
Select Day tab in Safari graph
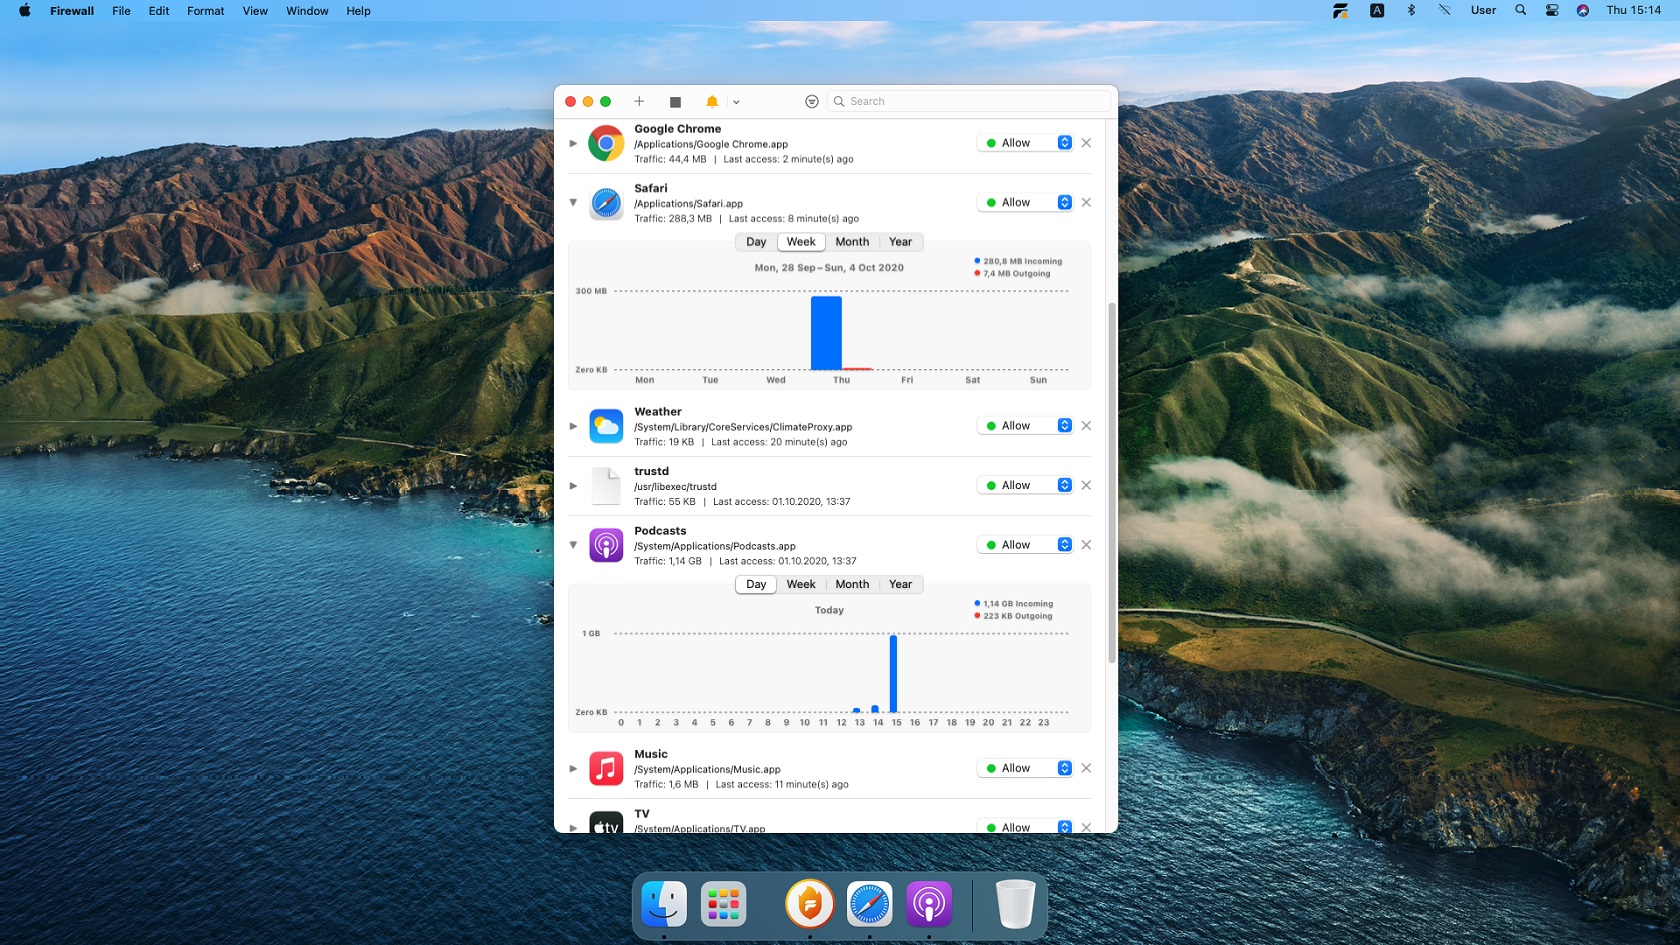click(x=756, y=242)
